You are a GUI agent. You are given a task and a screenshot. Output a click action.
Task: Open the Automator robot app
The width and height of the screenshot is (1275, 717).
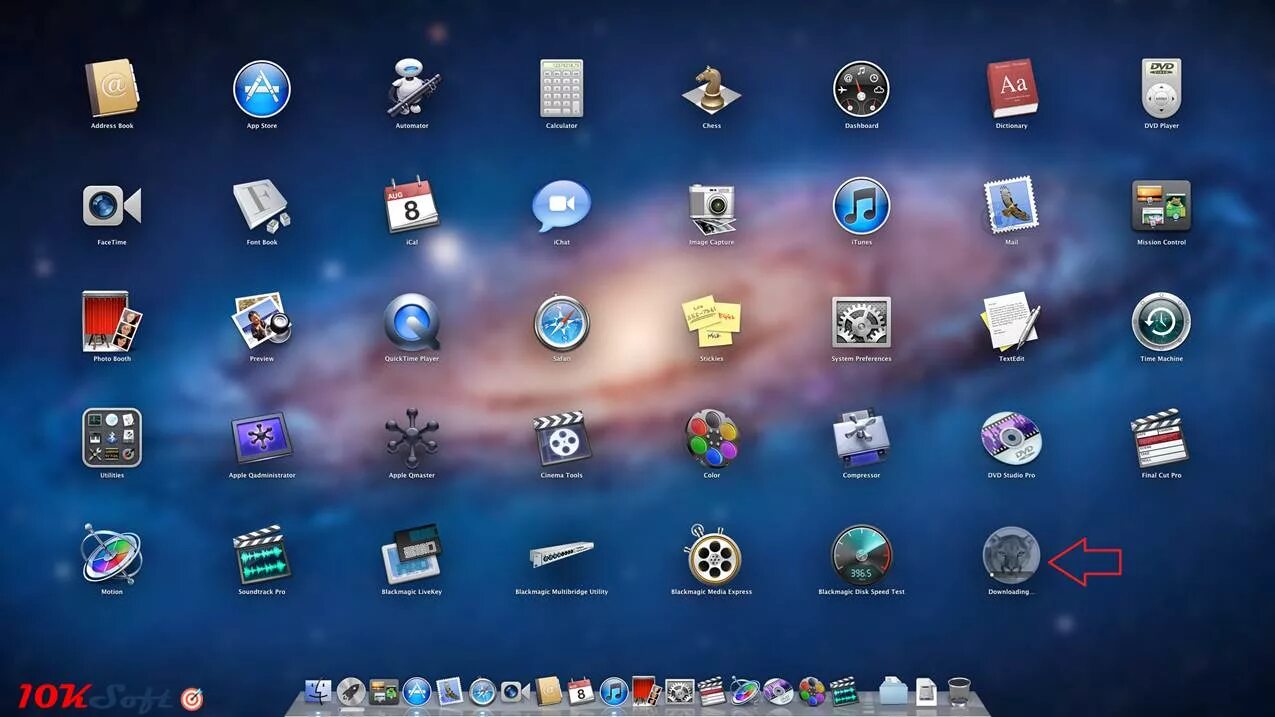point(412,88)
